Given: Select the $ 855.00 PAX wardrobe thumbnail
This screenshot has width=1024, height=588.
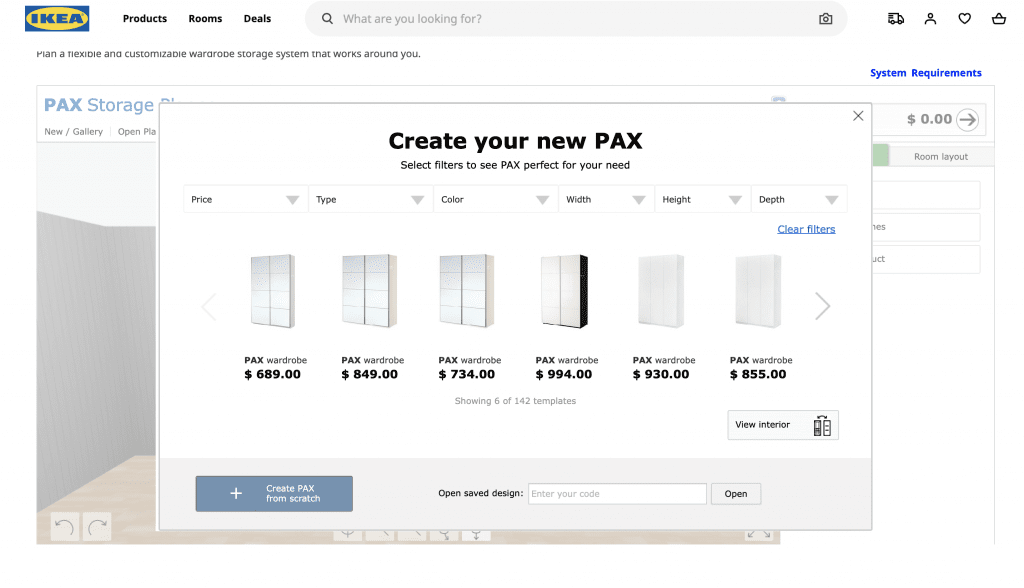Looking at the screenshot, I should [x=758, y=291].
